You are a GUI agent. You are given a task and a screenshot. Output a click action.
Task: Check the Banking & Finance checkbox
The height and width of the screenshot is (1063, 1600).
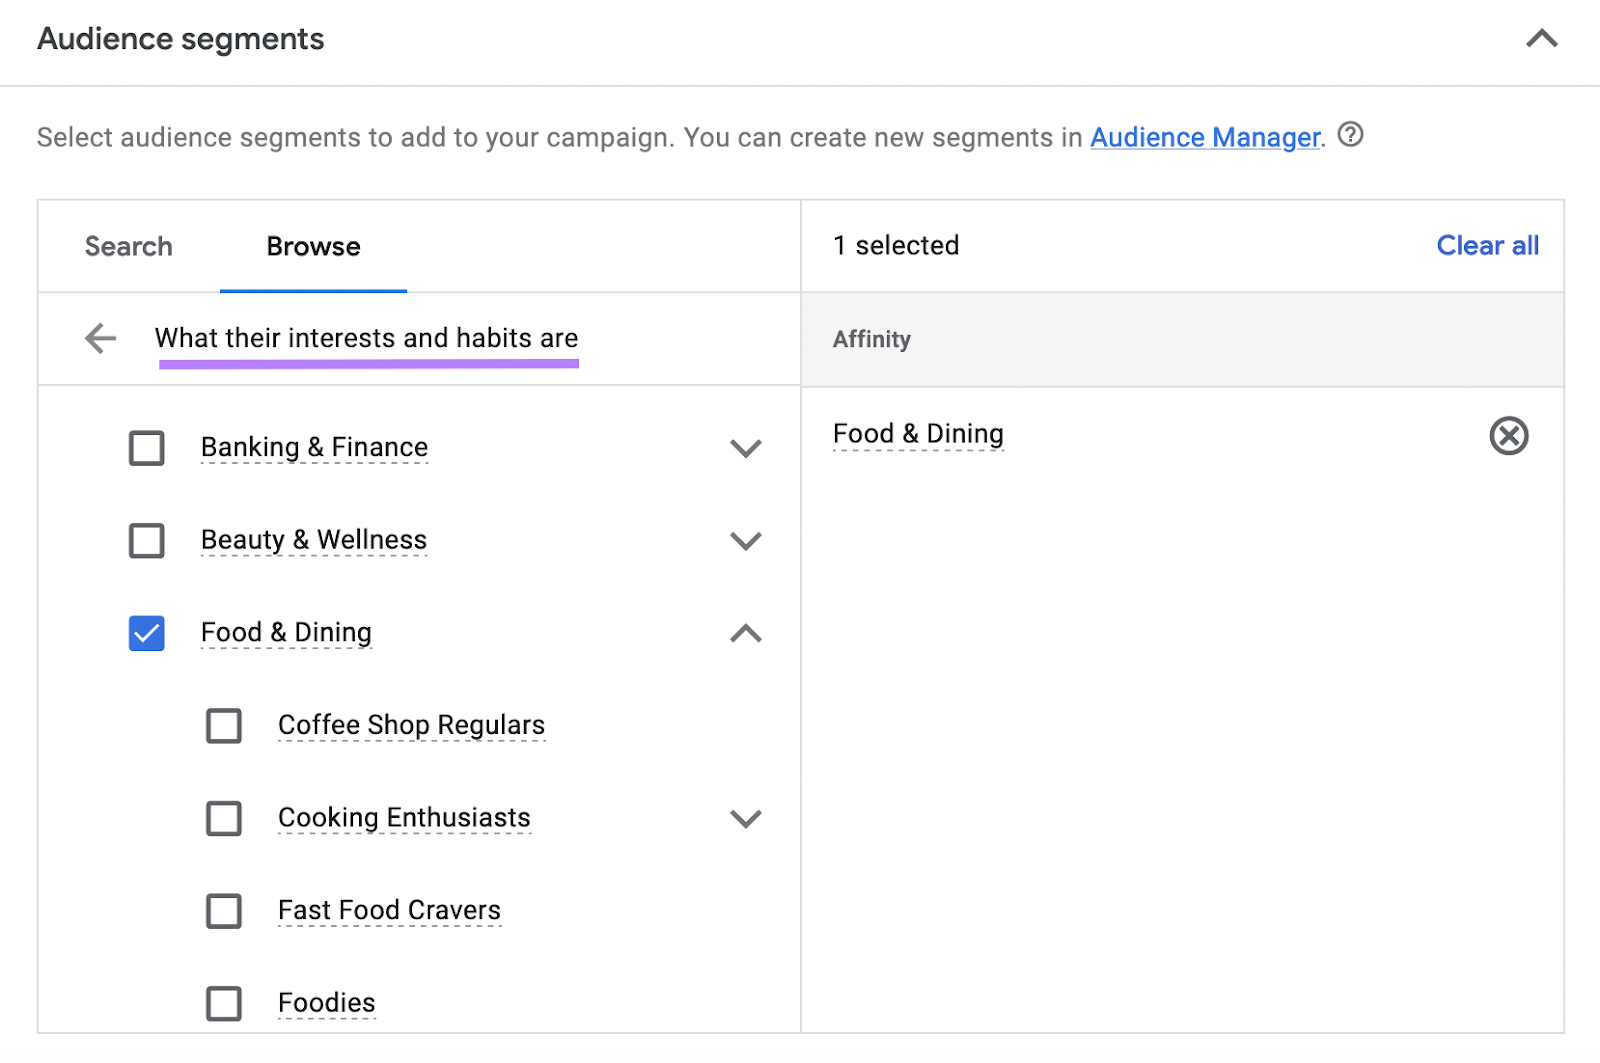pos(146,448)
